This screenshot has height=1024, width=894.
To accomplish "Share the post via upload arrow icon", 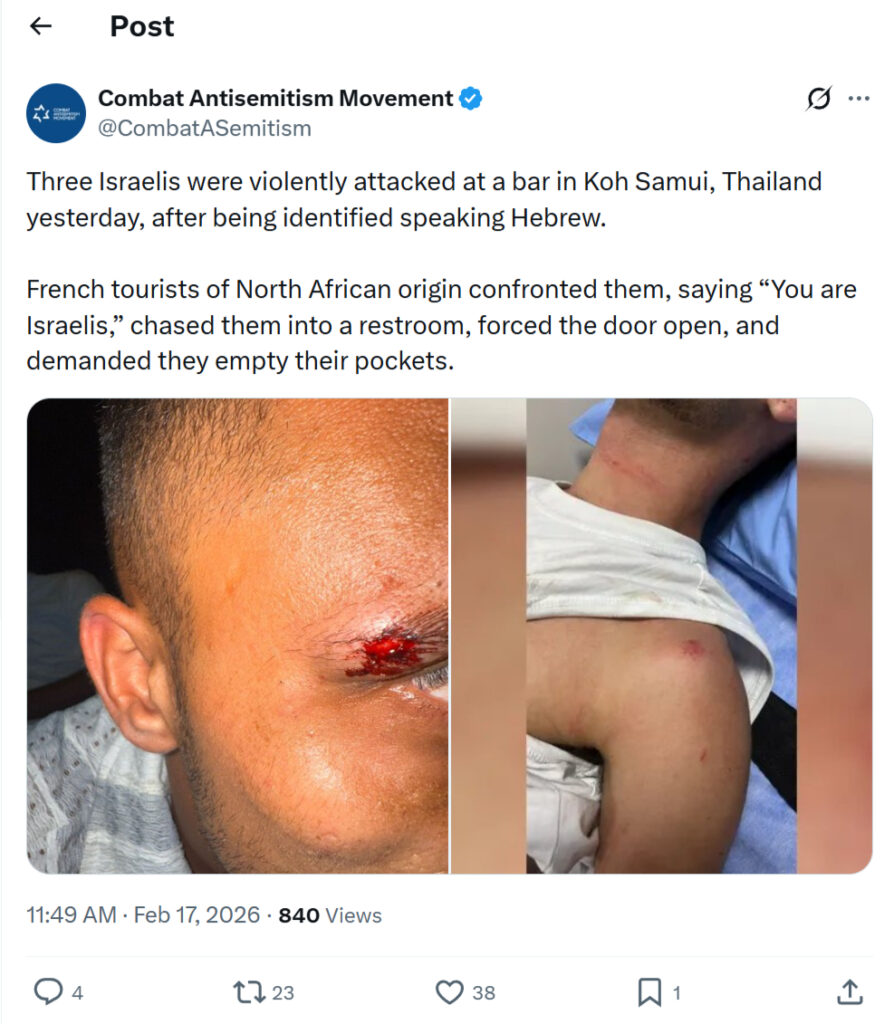I will point(850,991).
